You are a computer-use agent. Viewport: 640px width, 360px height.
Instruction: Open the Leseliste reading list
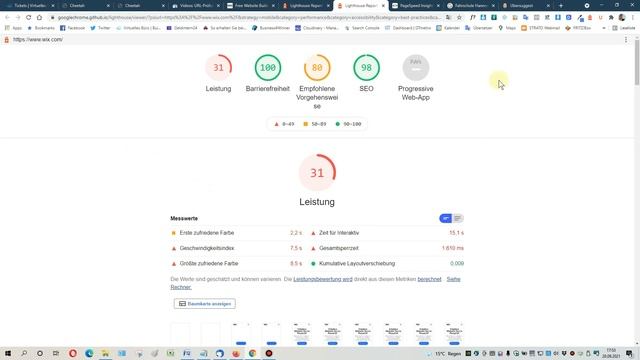click(624, 28)
